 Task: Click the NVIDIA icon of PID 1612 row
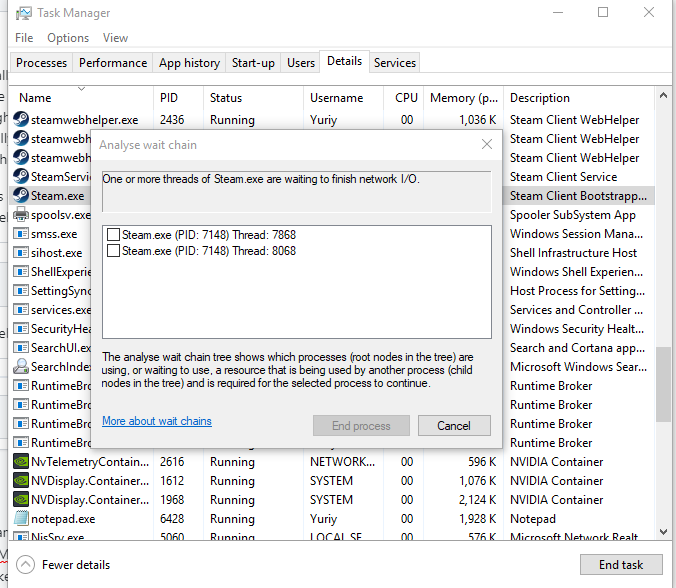tap(21, 481)
